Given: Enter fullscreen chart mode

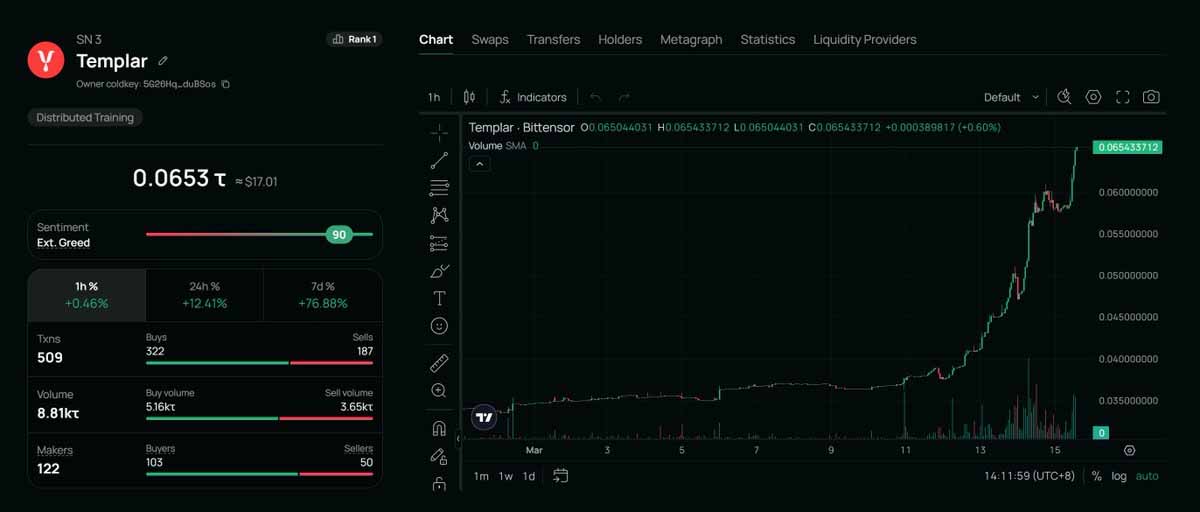Looking at the screenshot, I should 1123,97.
